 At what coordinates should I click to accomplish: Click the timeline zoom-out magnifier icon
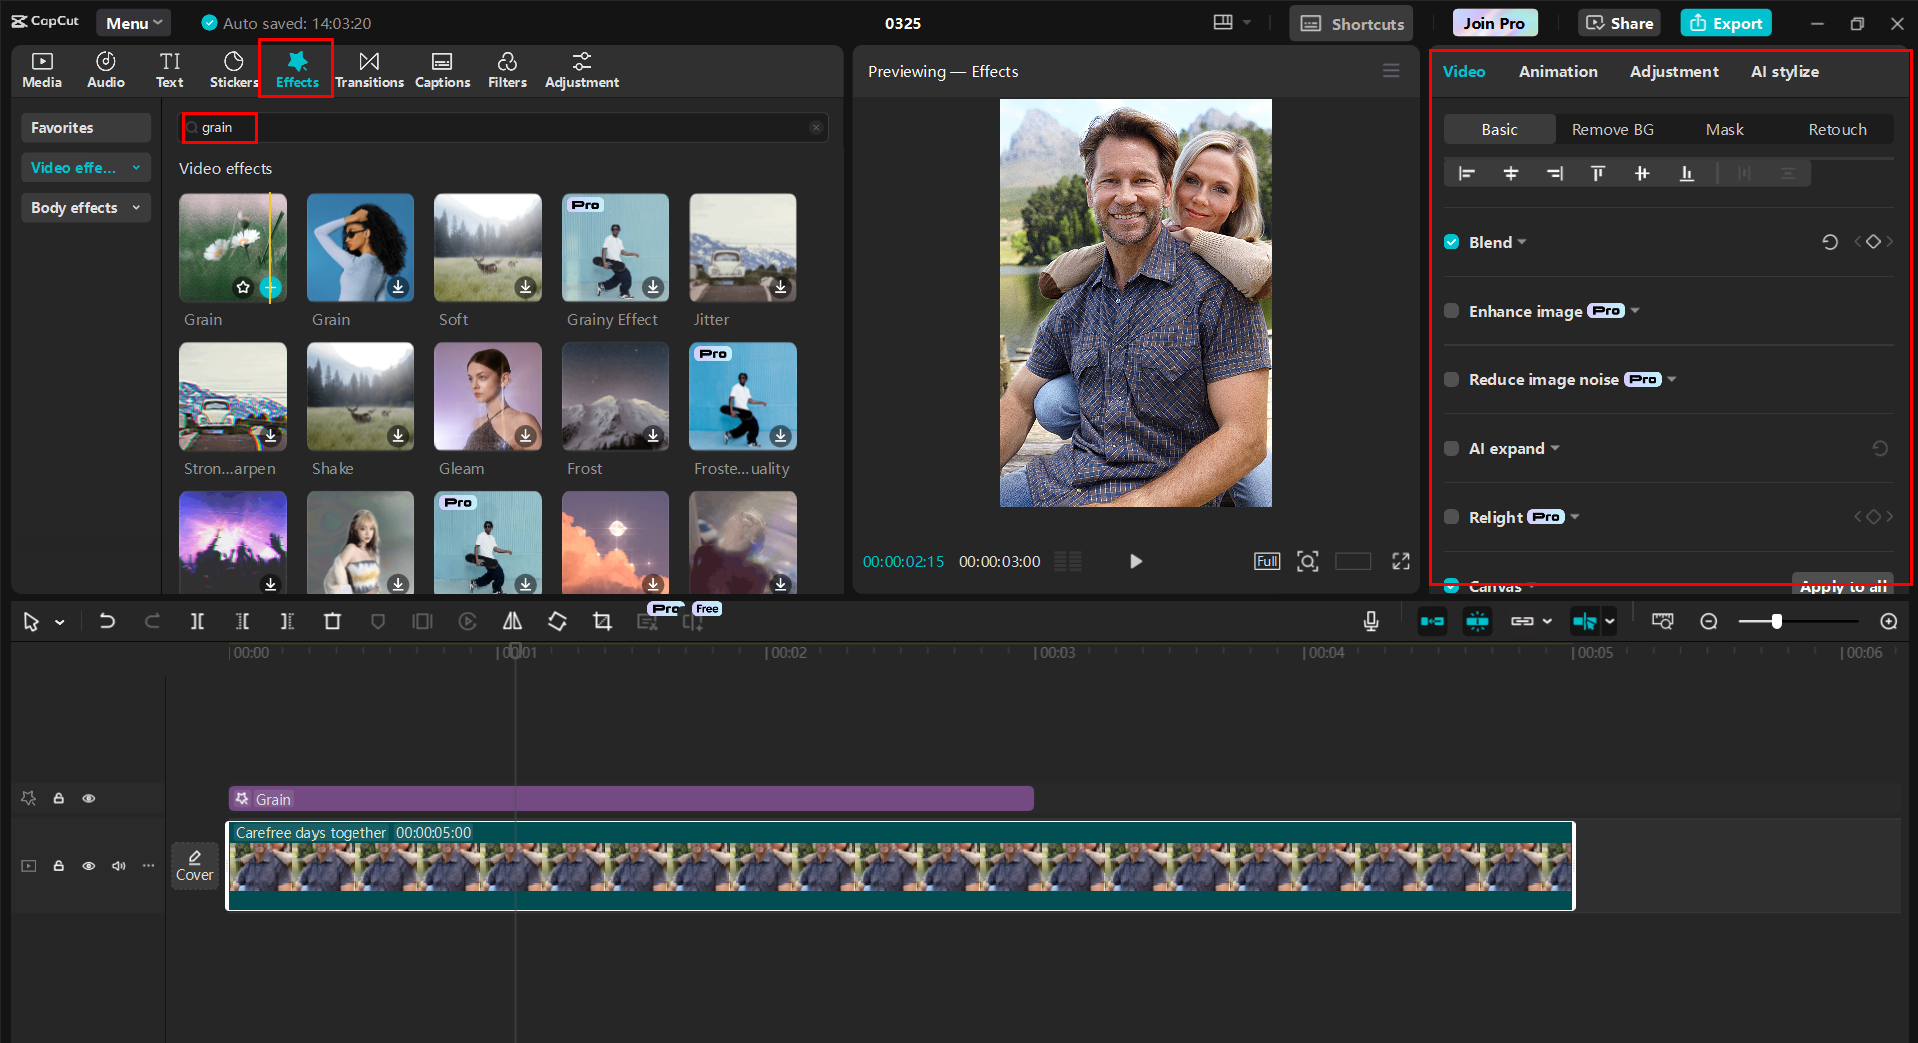point(1708,621)
